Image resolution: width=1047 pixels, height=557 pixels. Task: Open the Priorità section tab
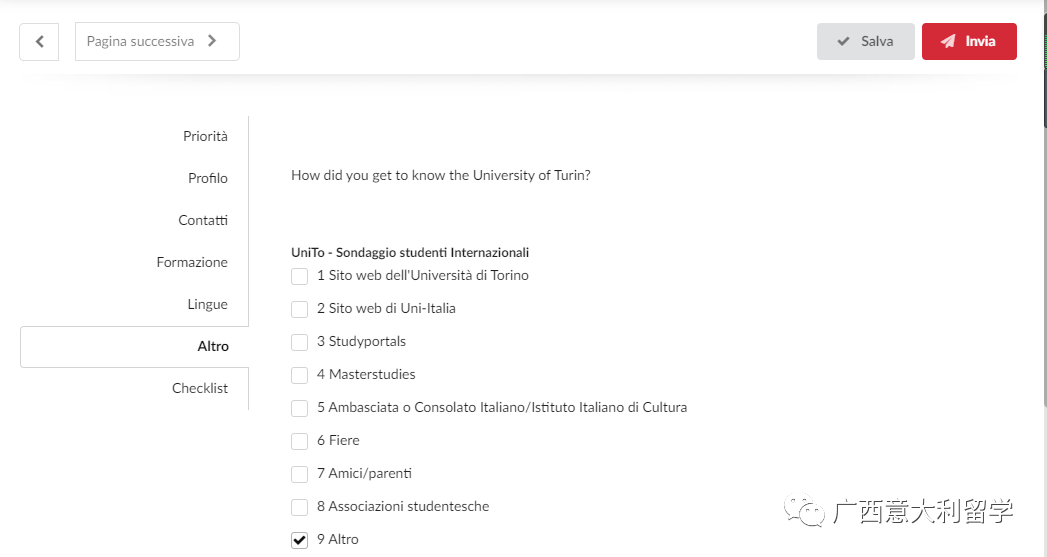click(x=205, y=136)
